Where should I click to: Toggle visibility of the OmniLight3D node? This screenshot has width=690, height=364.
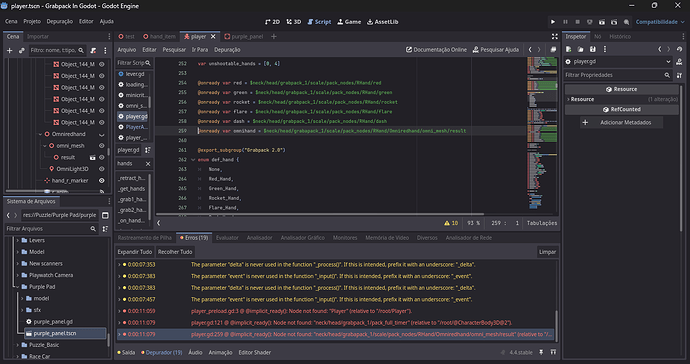(102, 169)
